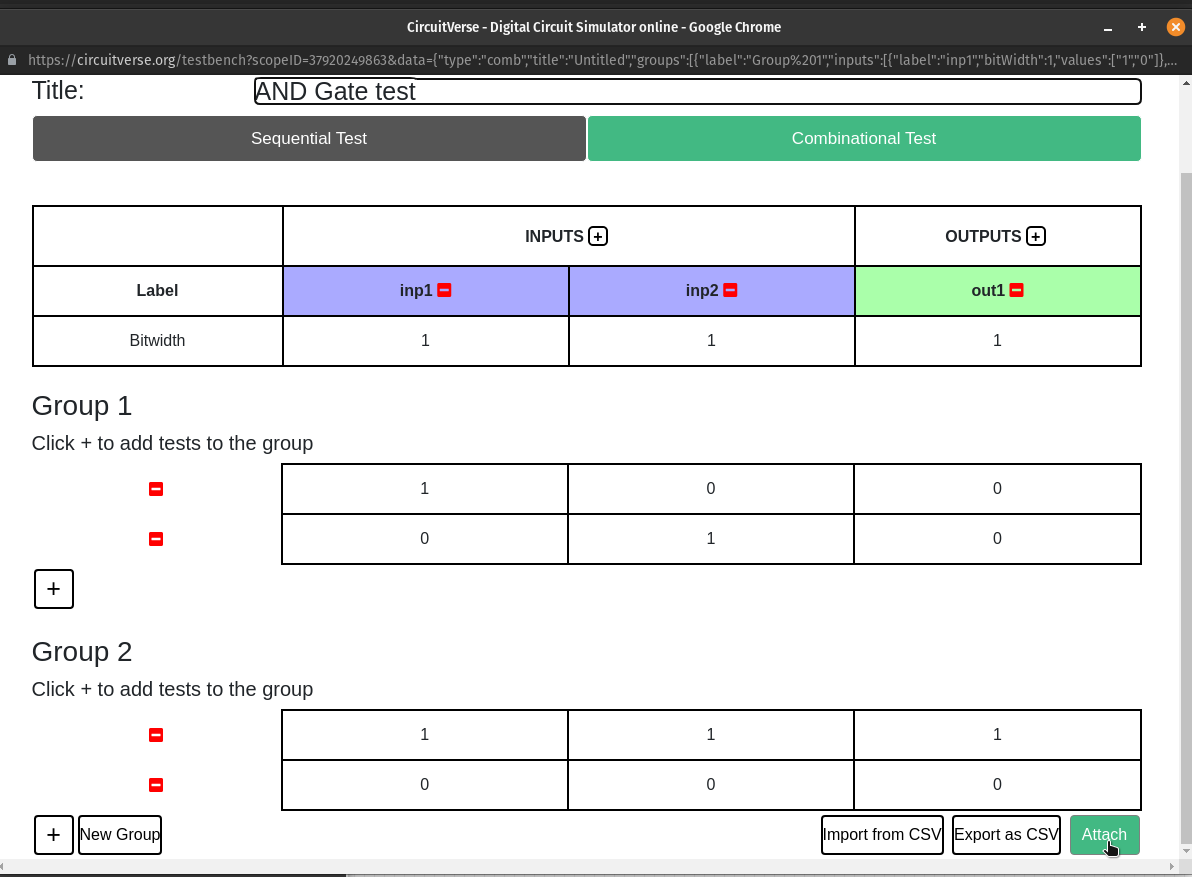Add a new output column with plus icon

[x=1036, y=237]
